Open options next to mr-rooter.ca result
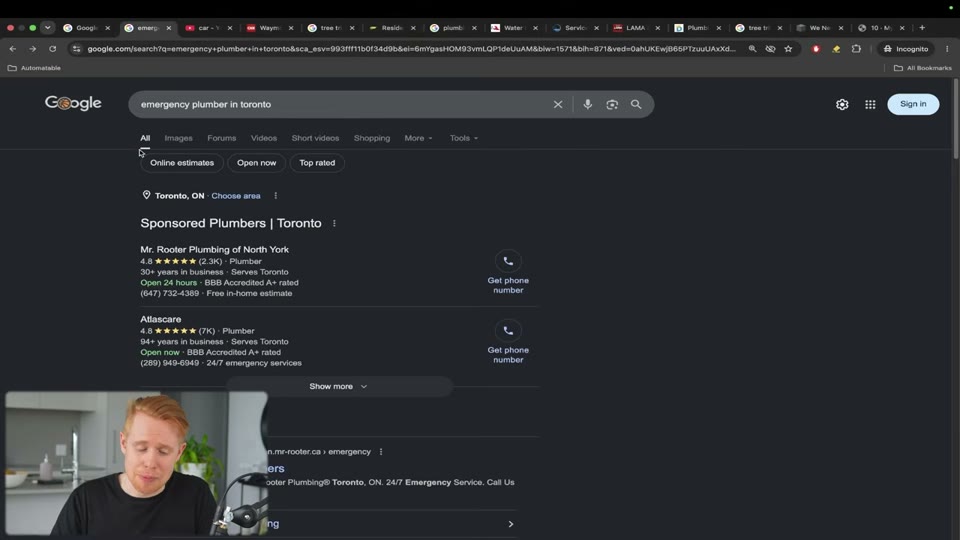Screen dimensions: 960x540 tap(381, 452)
